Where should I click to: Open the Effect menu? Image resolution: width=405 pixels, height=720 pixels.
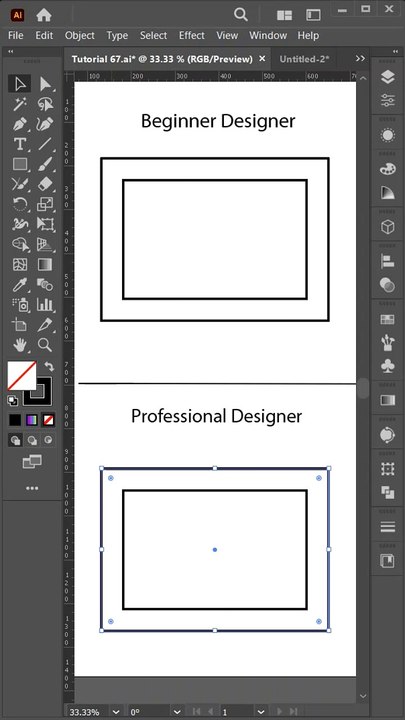coord(191,35)
